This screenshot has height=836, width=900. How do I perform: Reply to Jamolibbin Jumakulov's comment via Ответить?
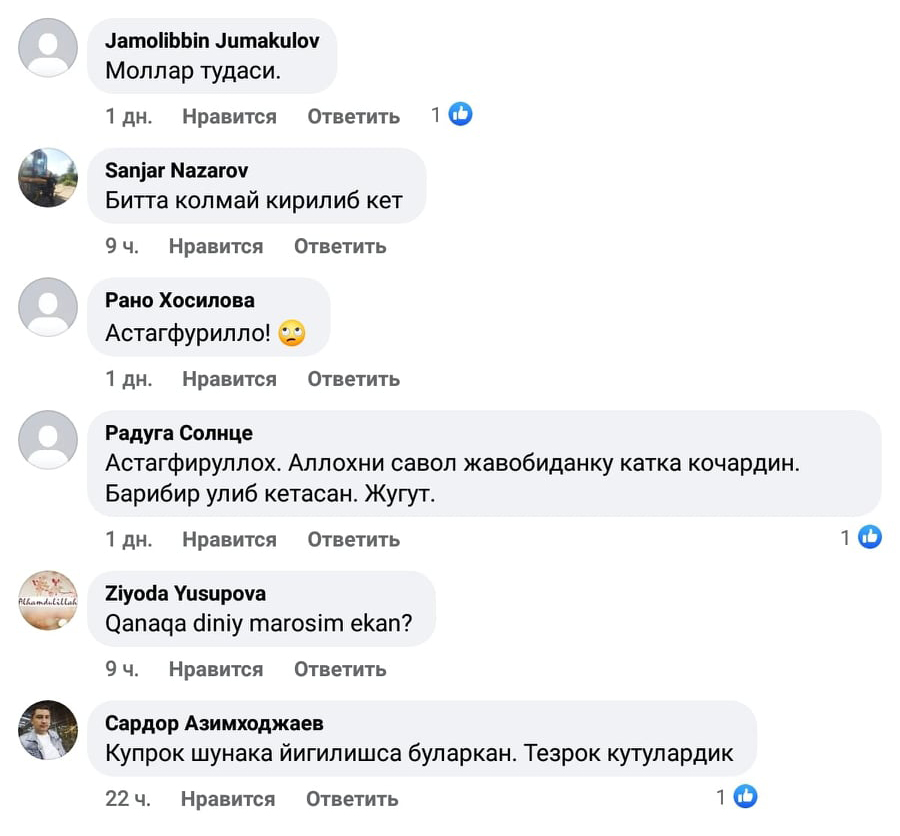click(353, 116)
